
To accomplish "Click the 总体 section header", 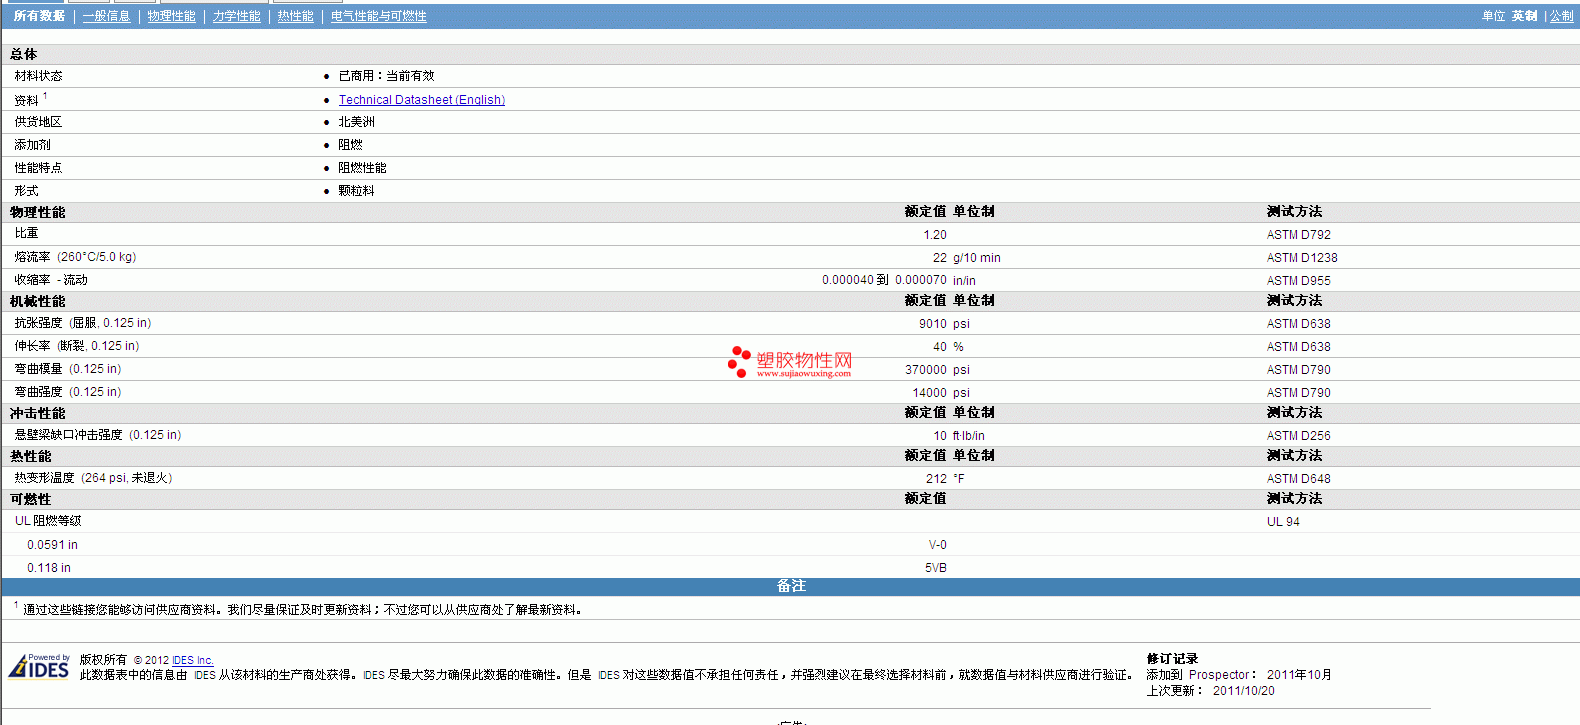I will pyautogui.click(x=24, y=54).
